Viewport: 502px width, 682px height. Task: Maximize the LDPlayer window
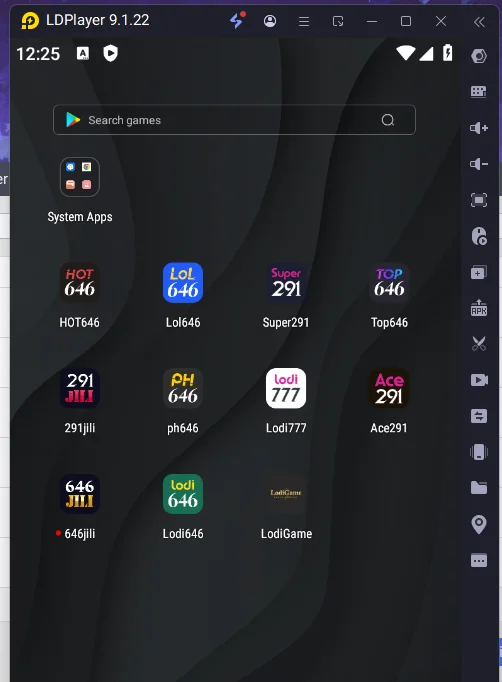click(x=406, y=21)
